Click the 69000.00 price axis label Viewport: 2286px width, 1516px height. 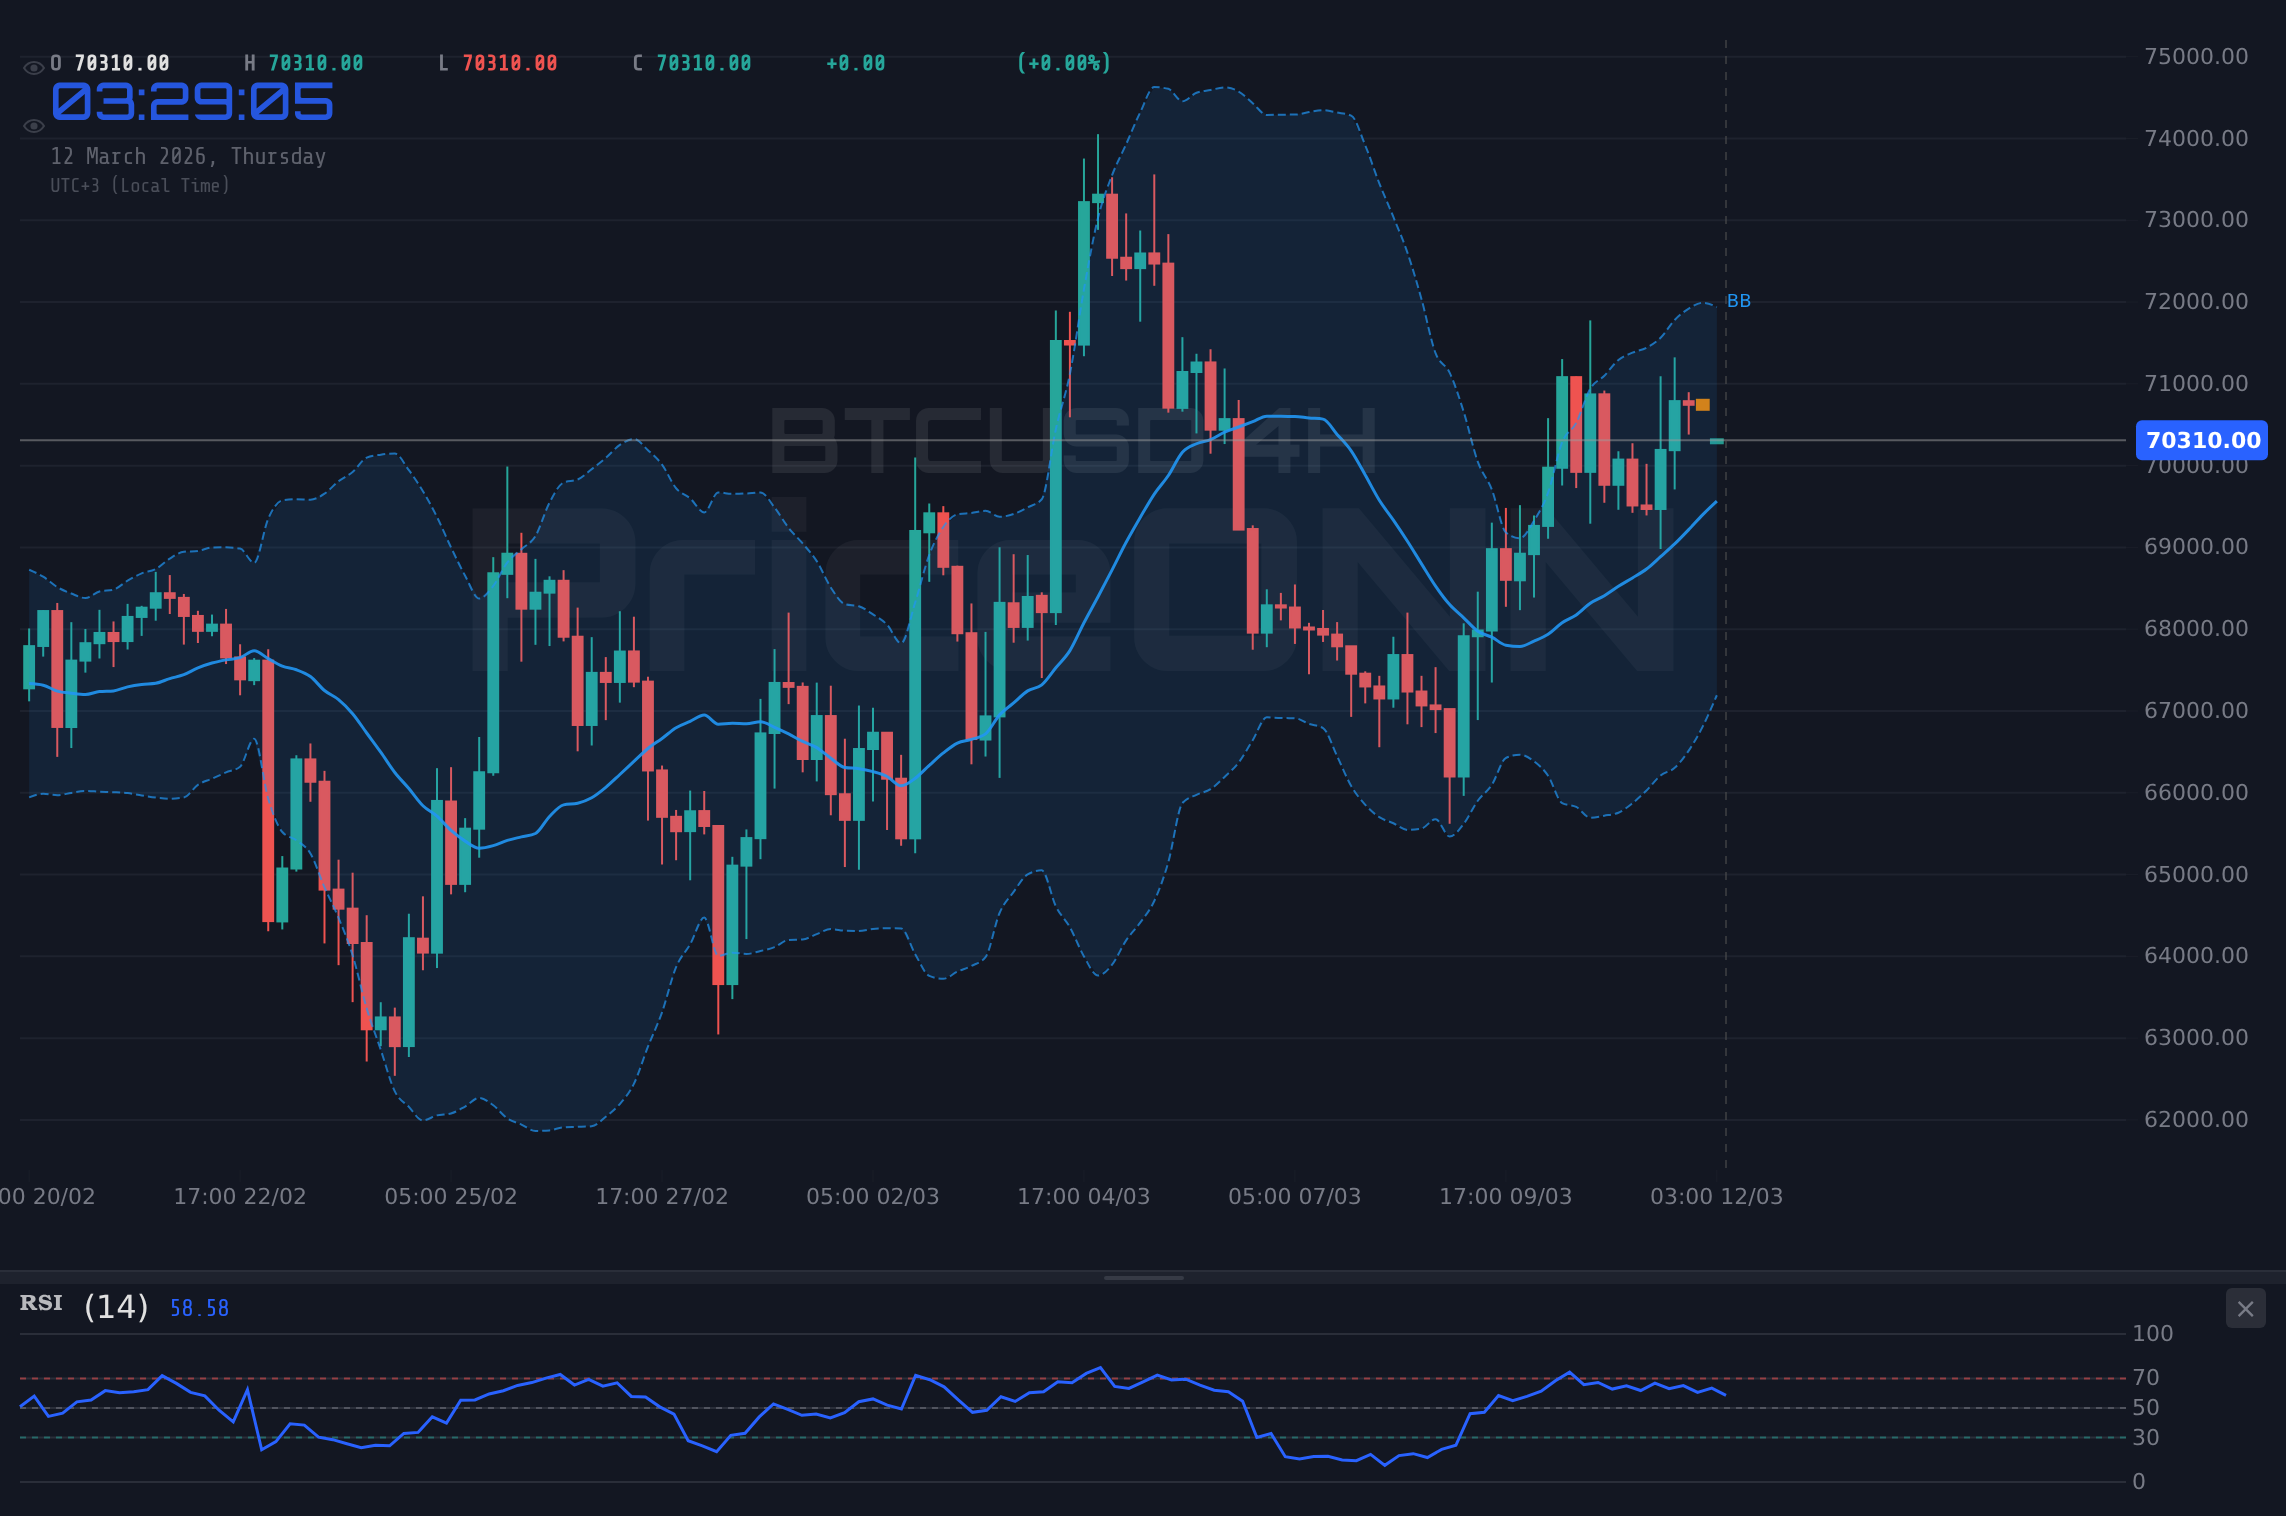(2196, 546)
